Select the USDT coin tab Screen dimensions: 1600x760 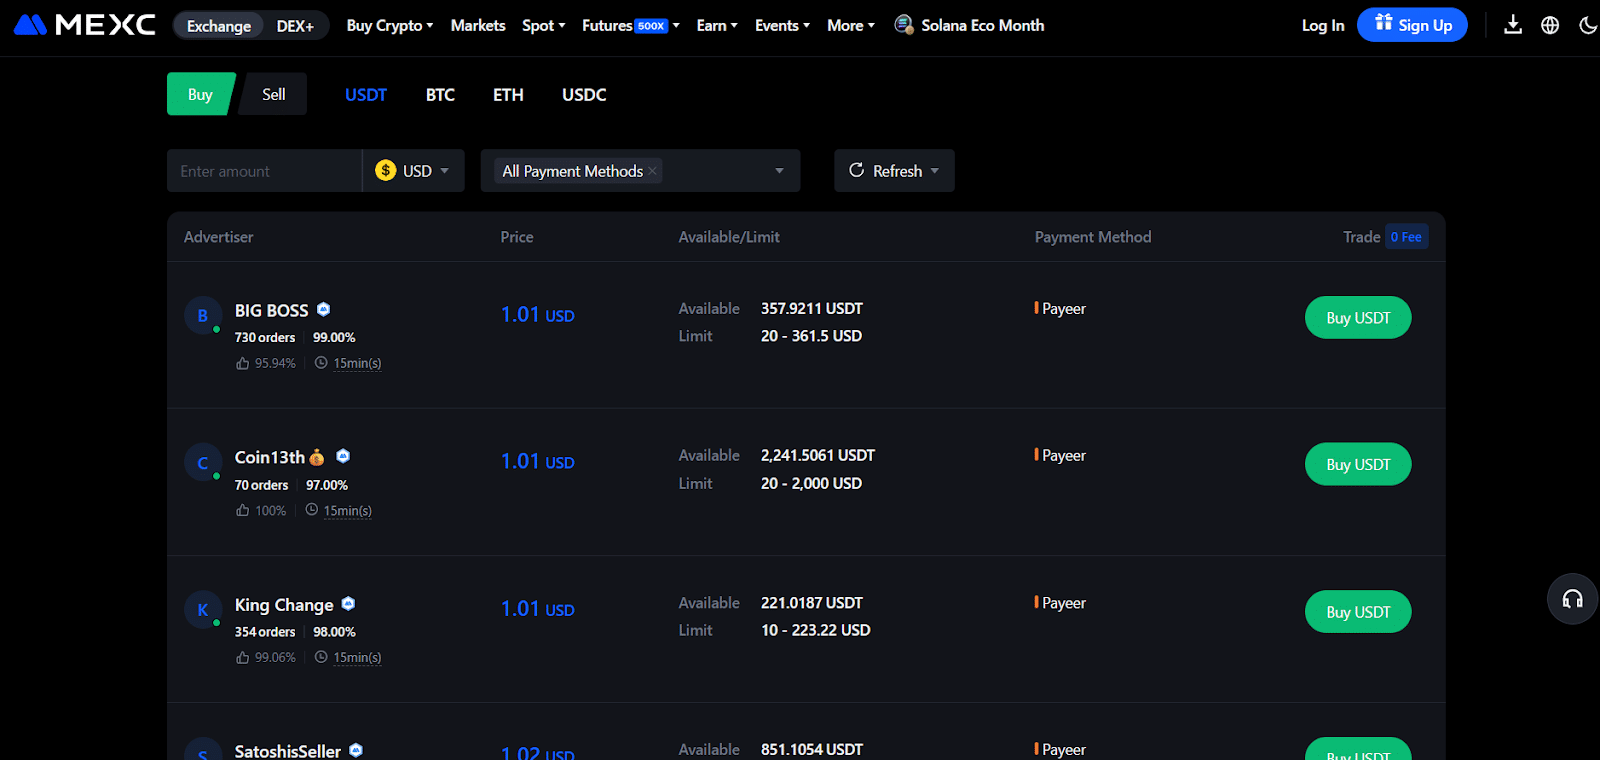click(x=366, y=94)
